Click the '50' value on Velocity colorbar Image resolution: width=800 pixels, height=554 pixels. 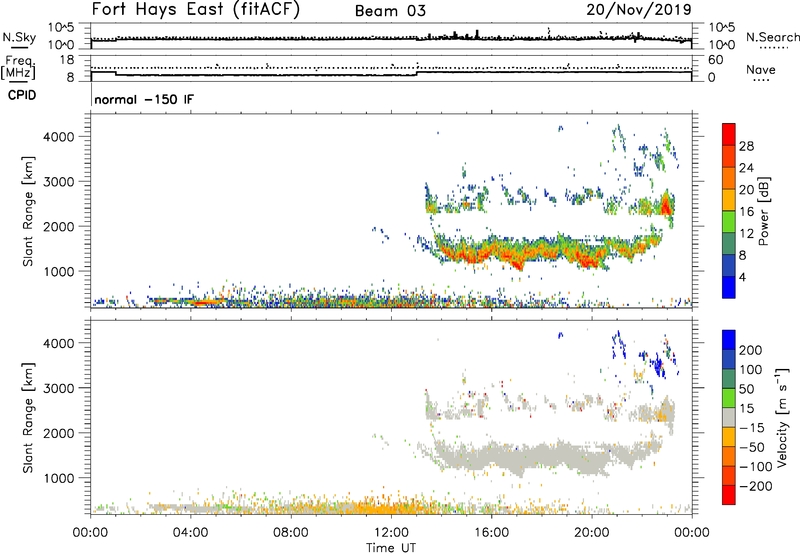point(747,389)
